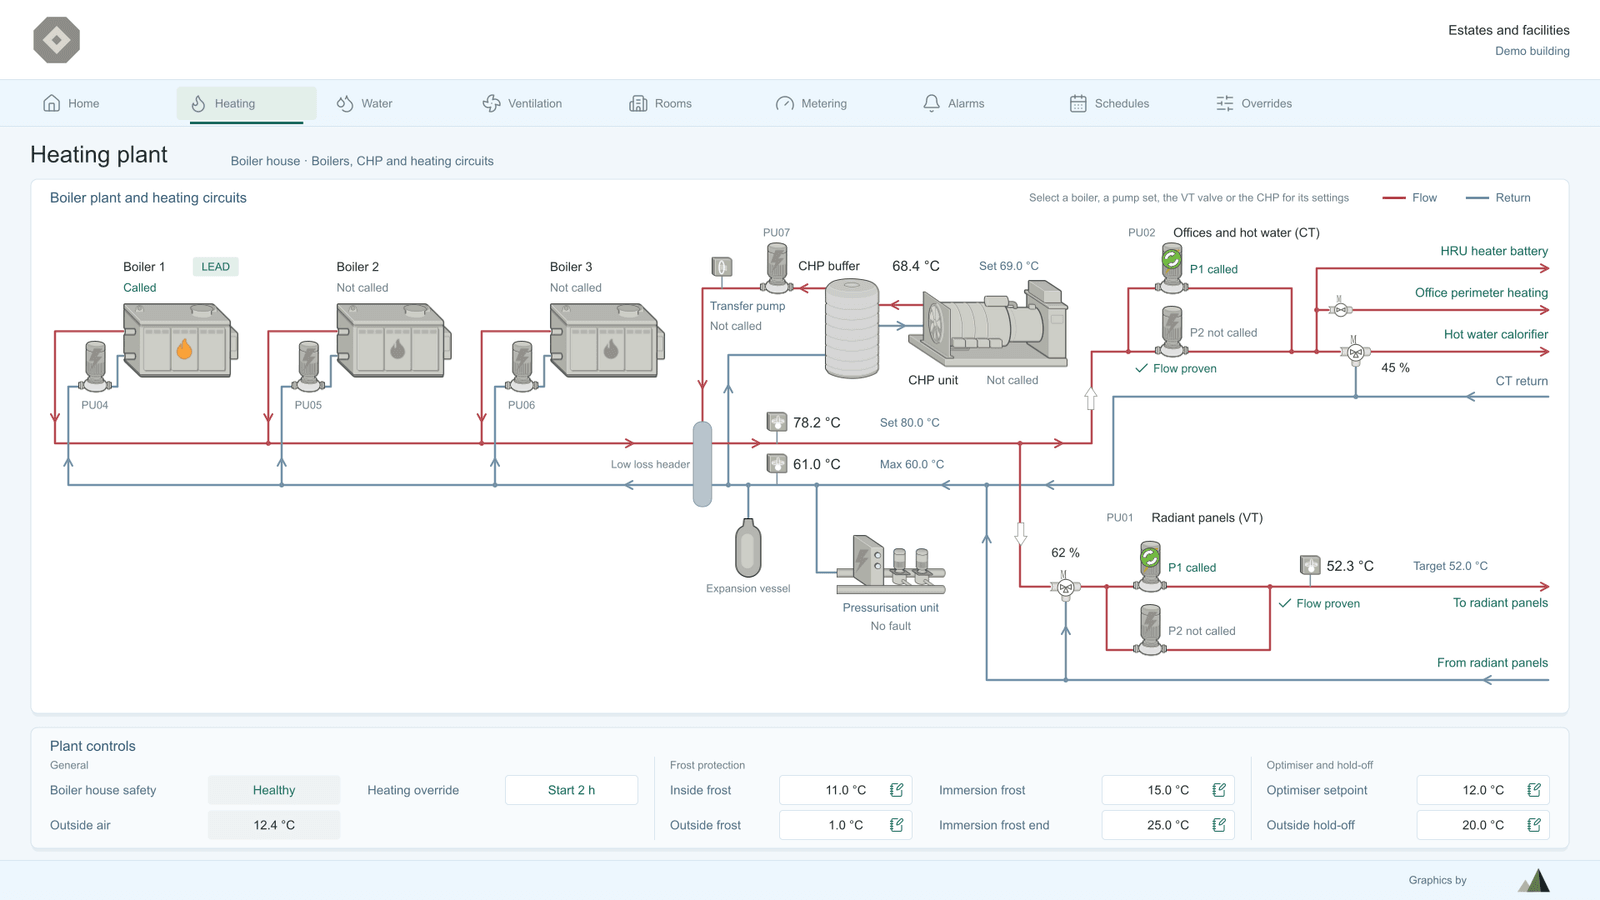Open the Schedules tab
This screenshot has width=1600, height=900.
pos(1109,103)
